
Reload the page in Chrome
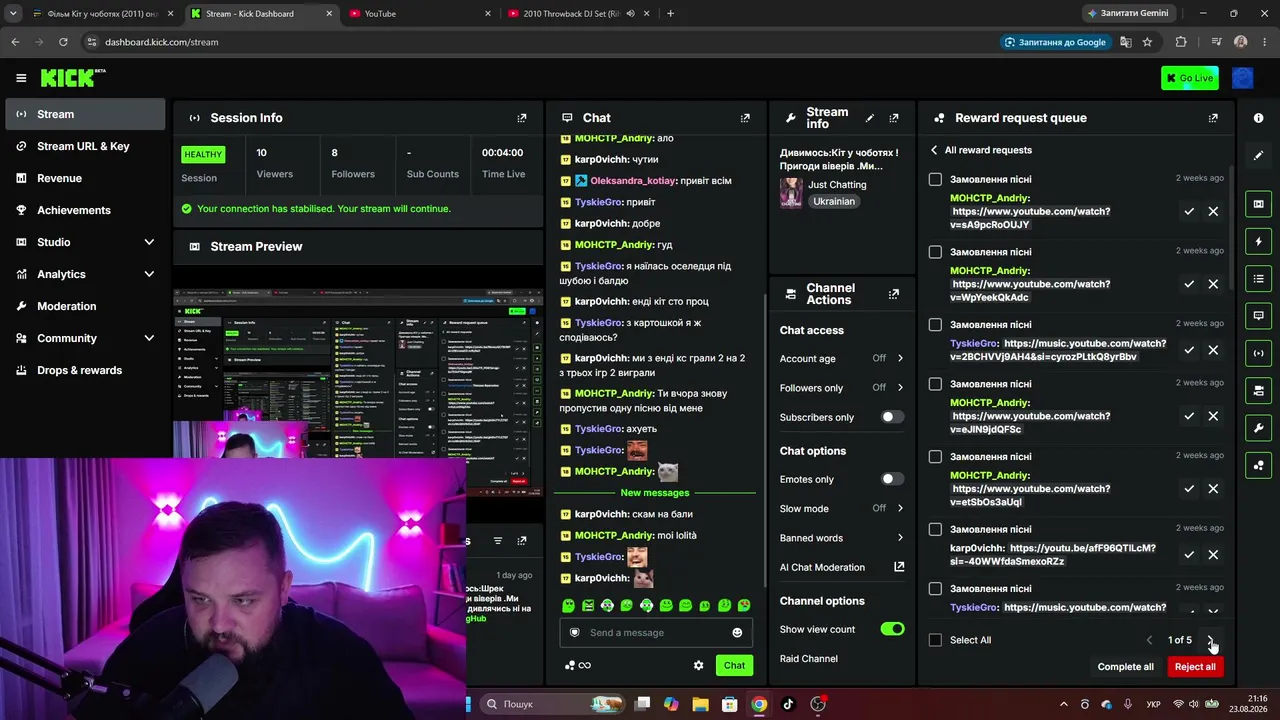coord(63,42)
